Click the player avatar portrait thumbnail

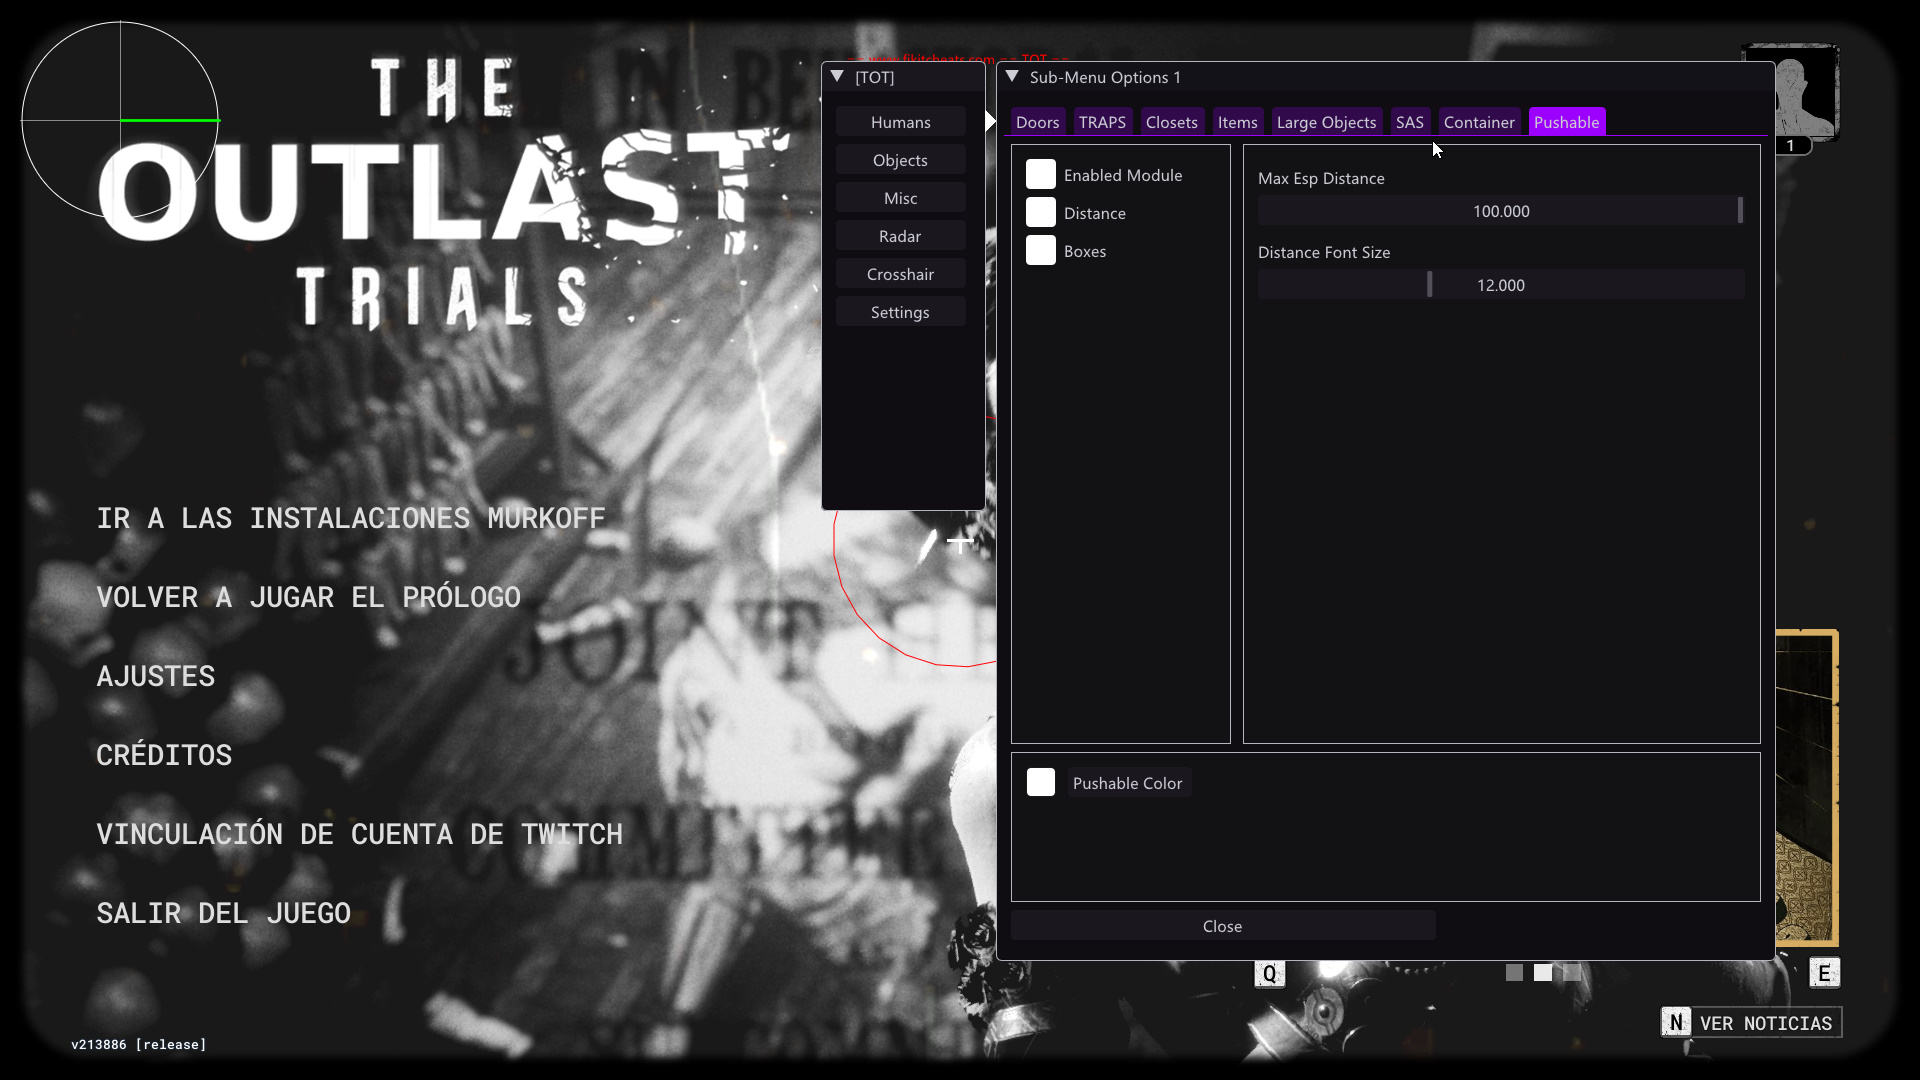click(1806, 92)
